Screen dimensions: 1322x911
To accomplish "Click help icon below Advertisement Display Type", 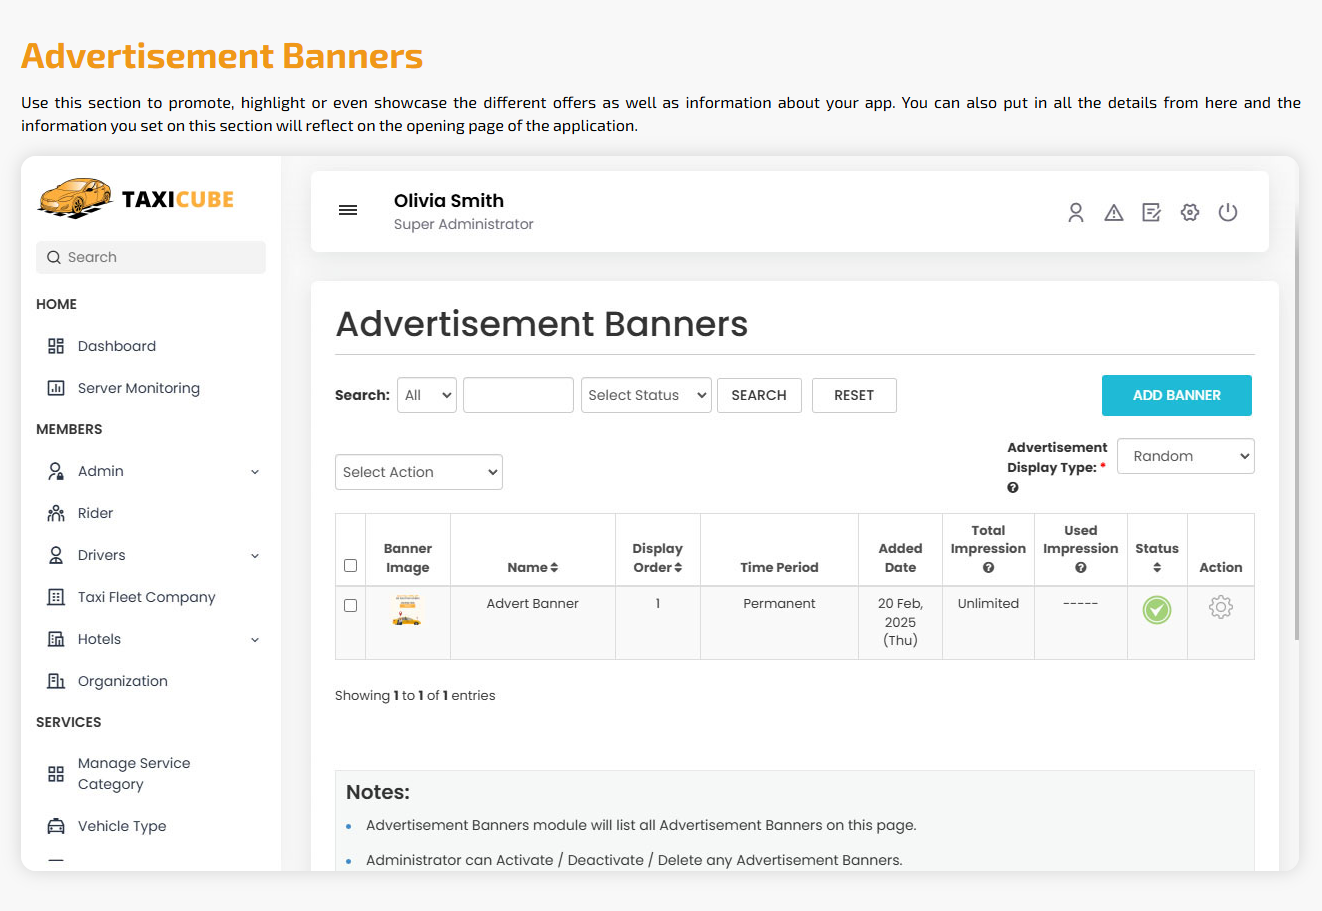I will click(x=1013, y=488).
